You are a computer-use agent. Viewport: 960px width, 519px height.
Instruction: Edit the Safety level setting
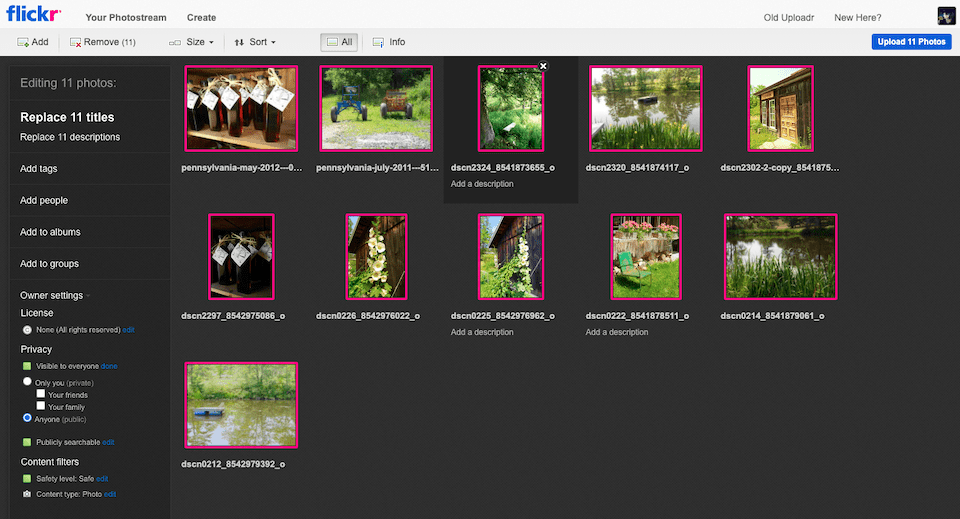[102, 479]
